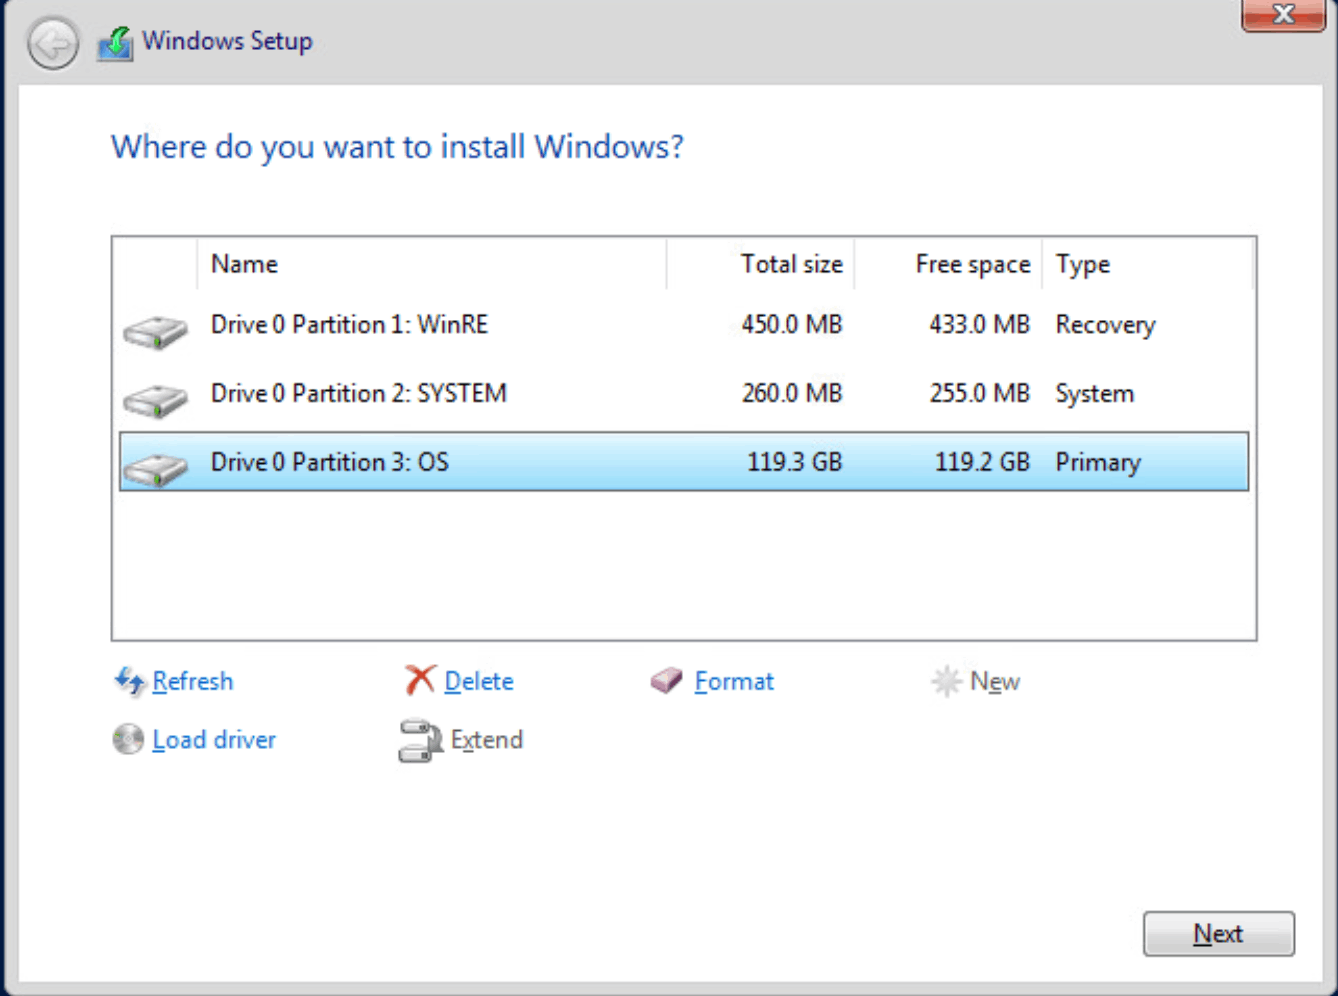This screenshot has height=996, width=1338.
Task: Click the SYSTEM partition drive icon
Action: coord(155,400)
